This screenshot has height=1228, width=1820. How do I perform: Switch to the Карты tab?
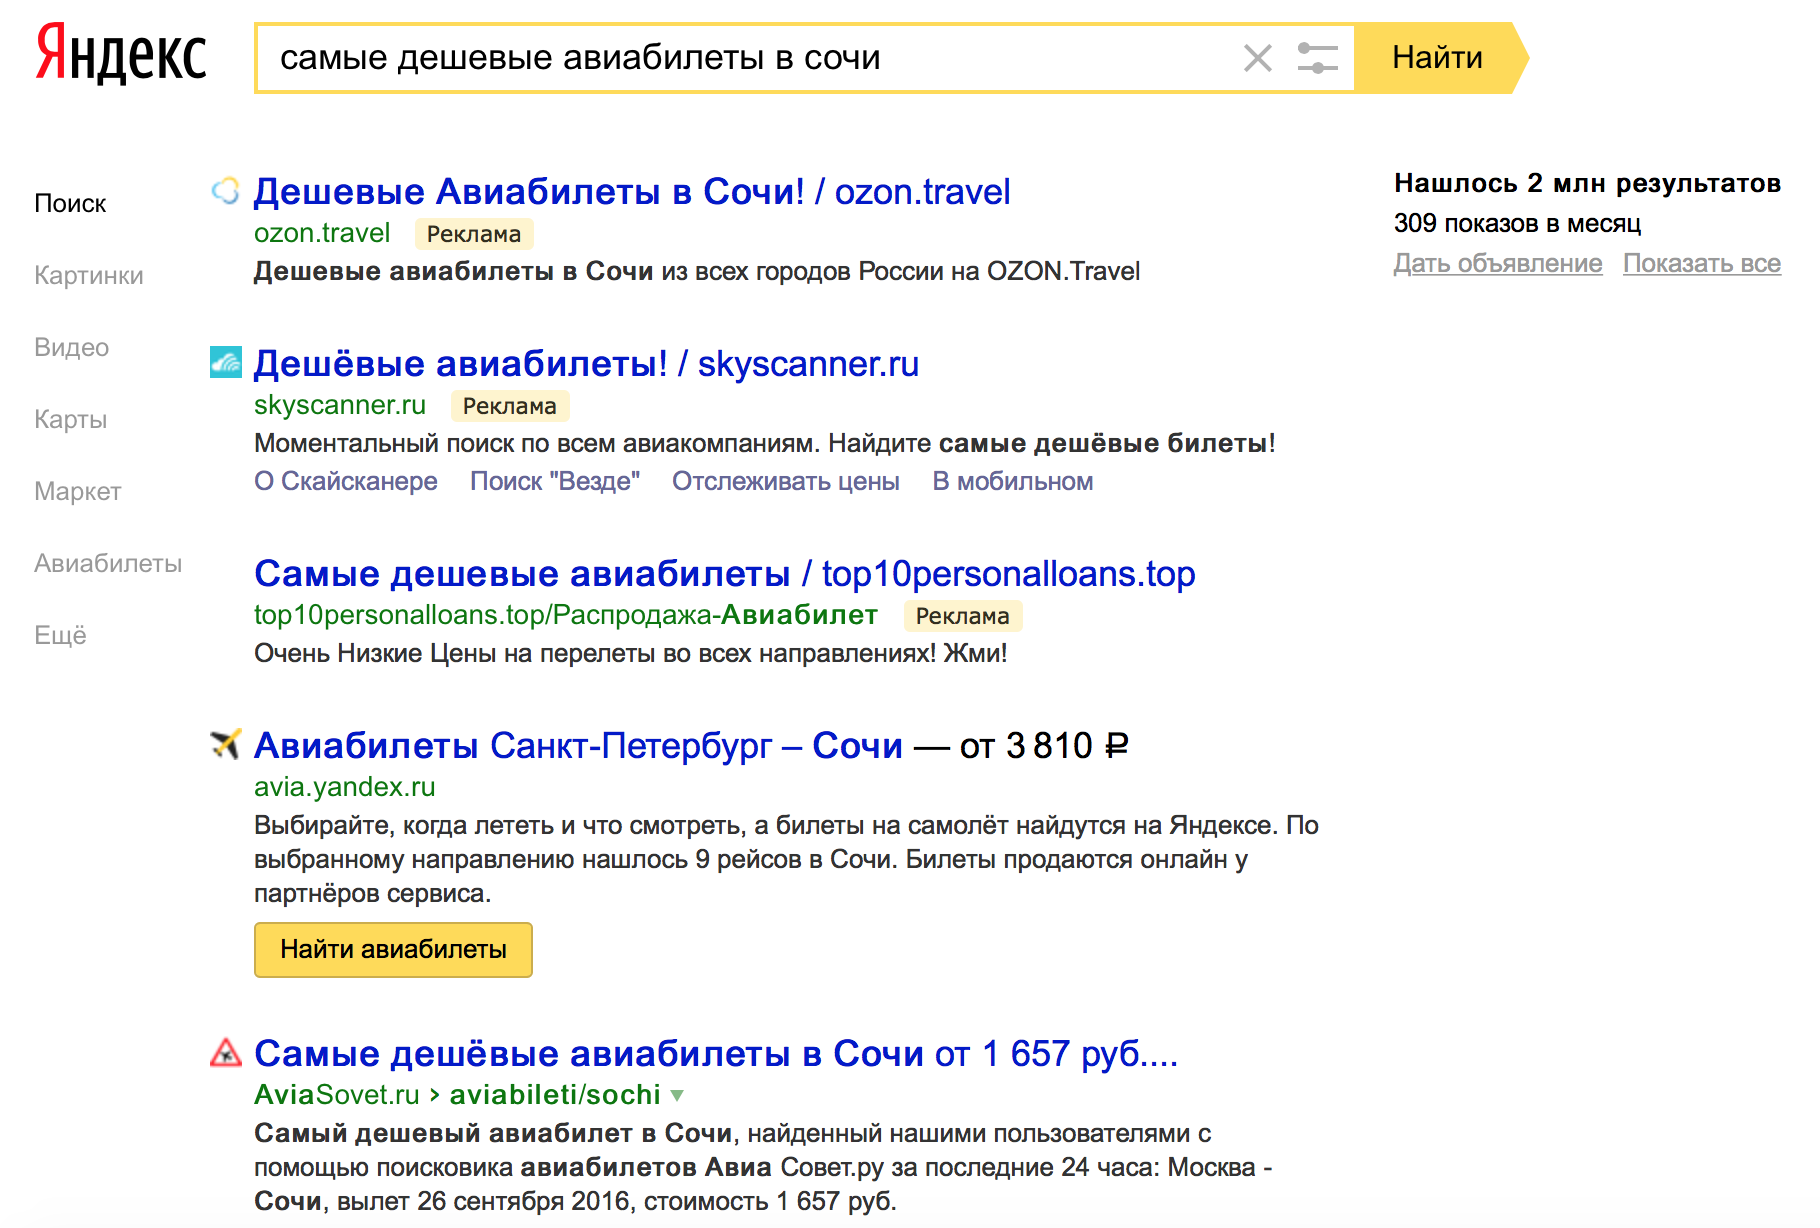coord(71,420)
